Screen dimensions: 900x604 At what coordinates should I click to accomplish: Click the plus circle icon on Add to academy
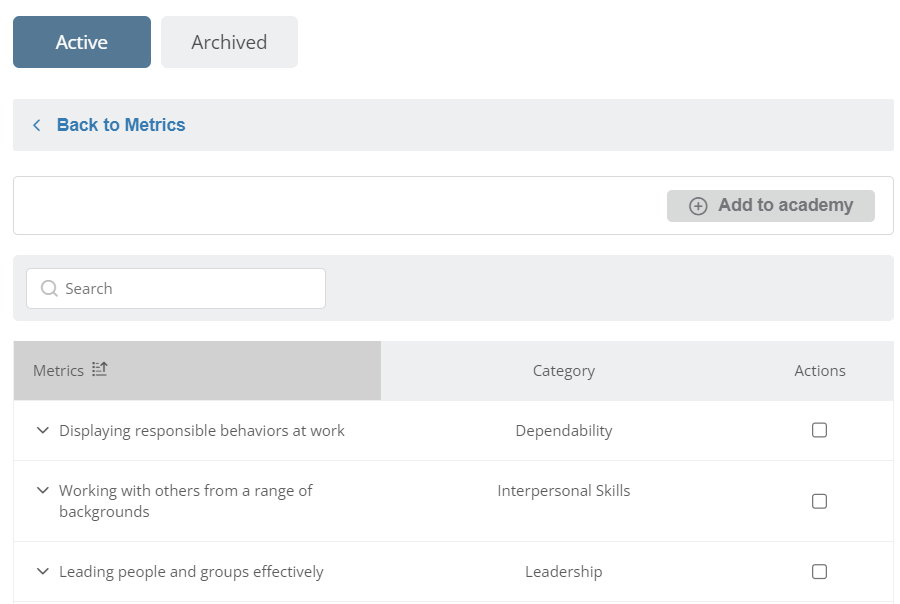(x=698, y=206)
